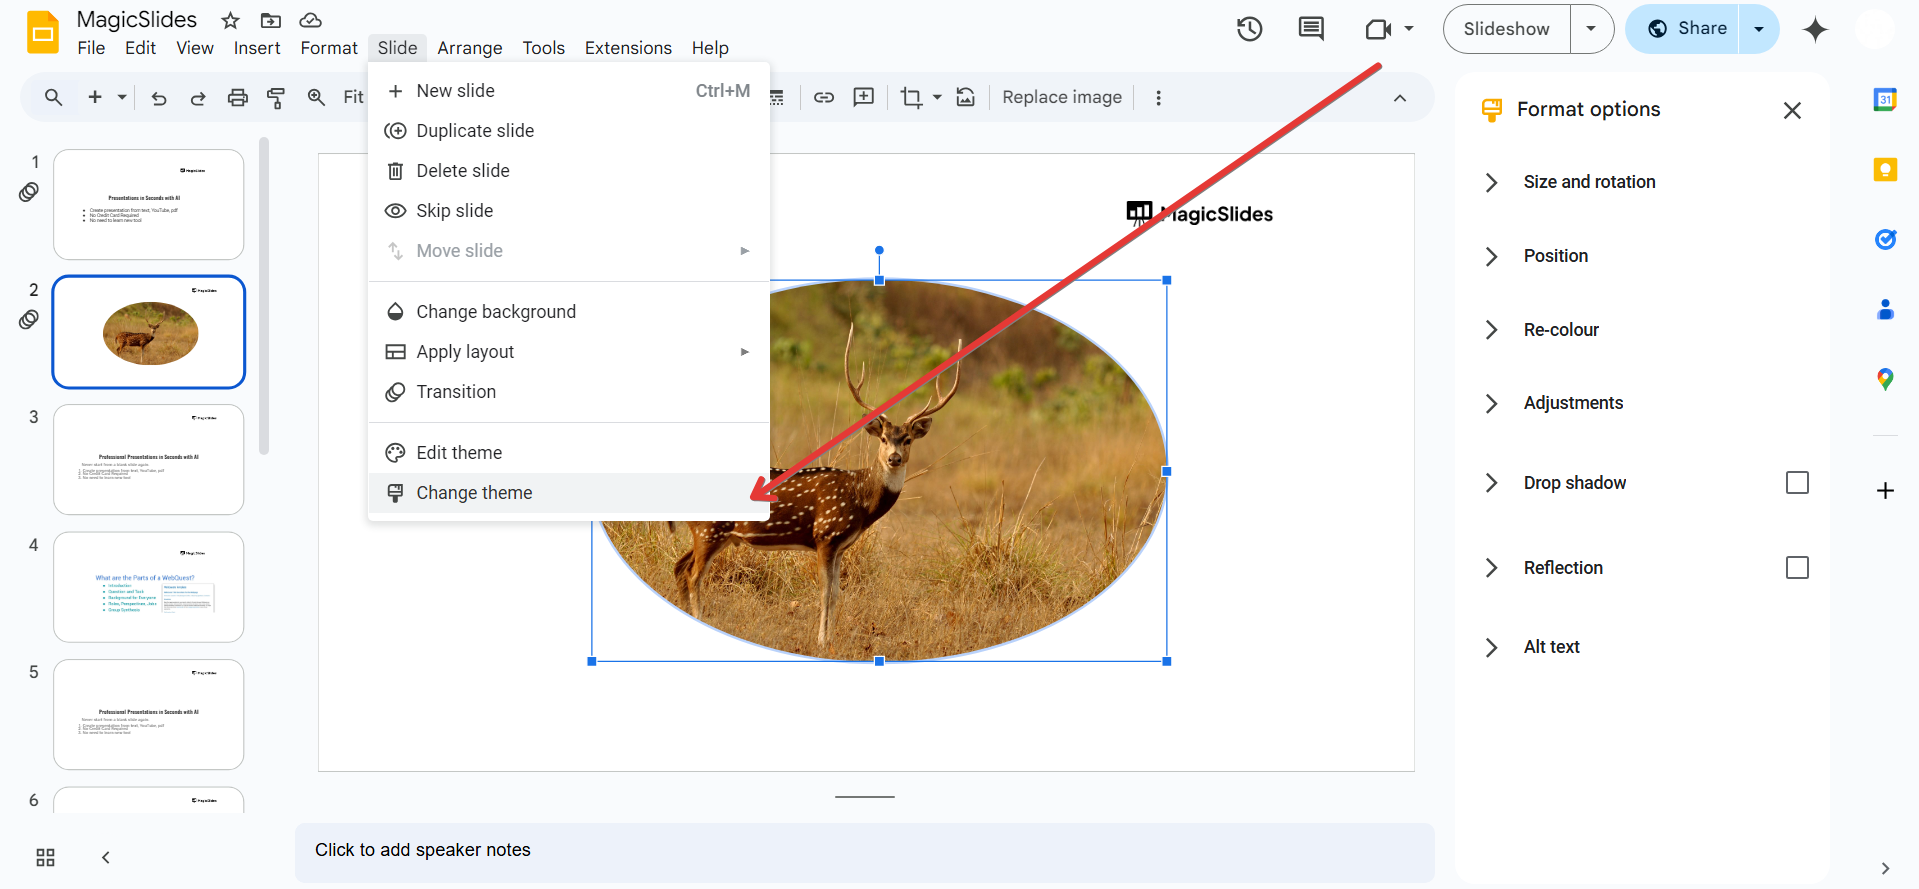The width and height of the screenshot is (1919, 889).
Task: Open the Slideshow options dropdown arrow
Action: [x=1591, y=29]
